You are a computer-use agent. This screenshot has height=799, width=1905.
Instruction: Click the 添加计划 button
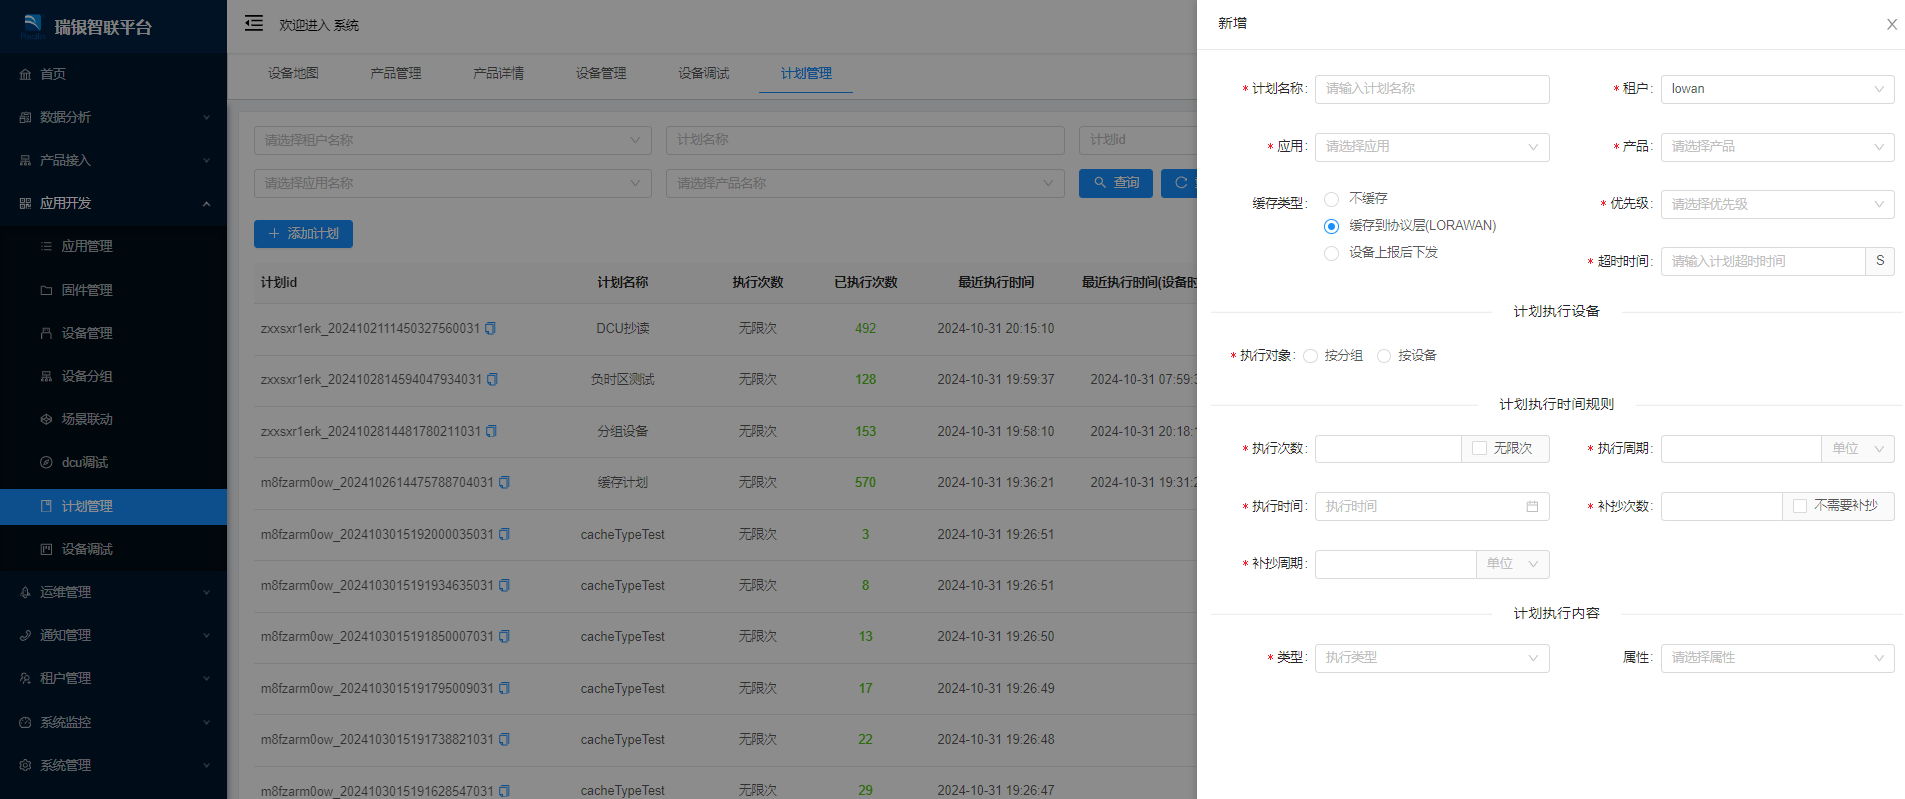pos(303,233)
